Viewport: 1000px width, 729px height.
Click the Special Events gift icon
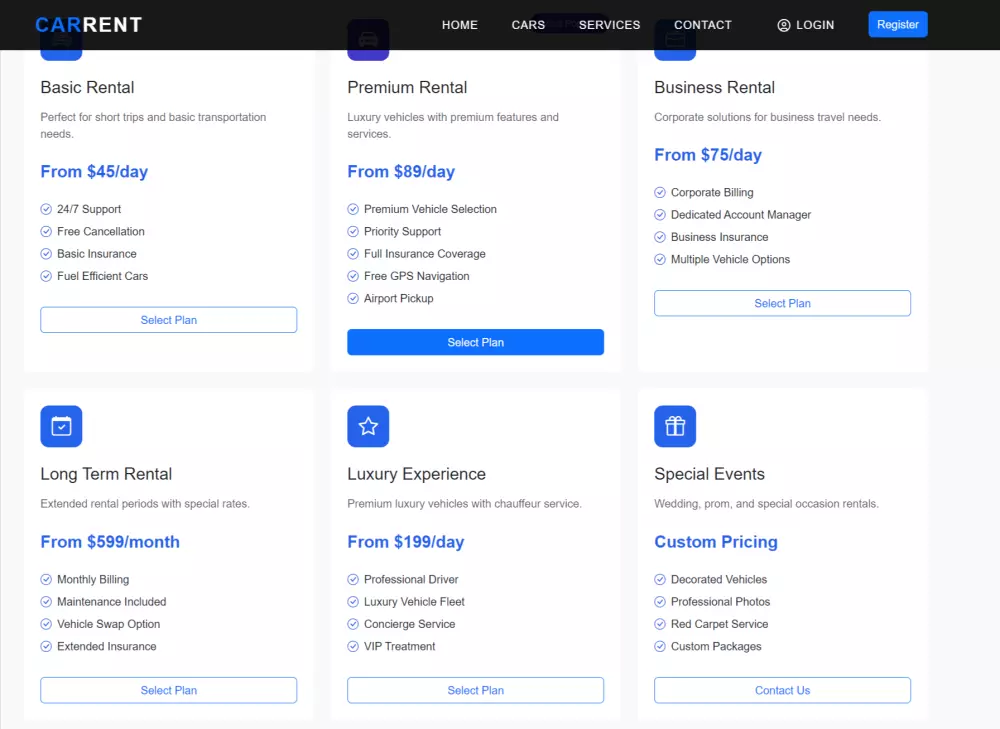[675, 426]
